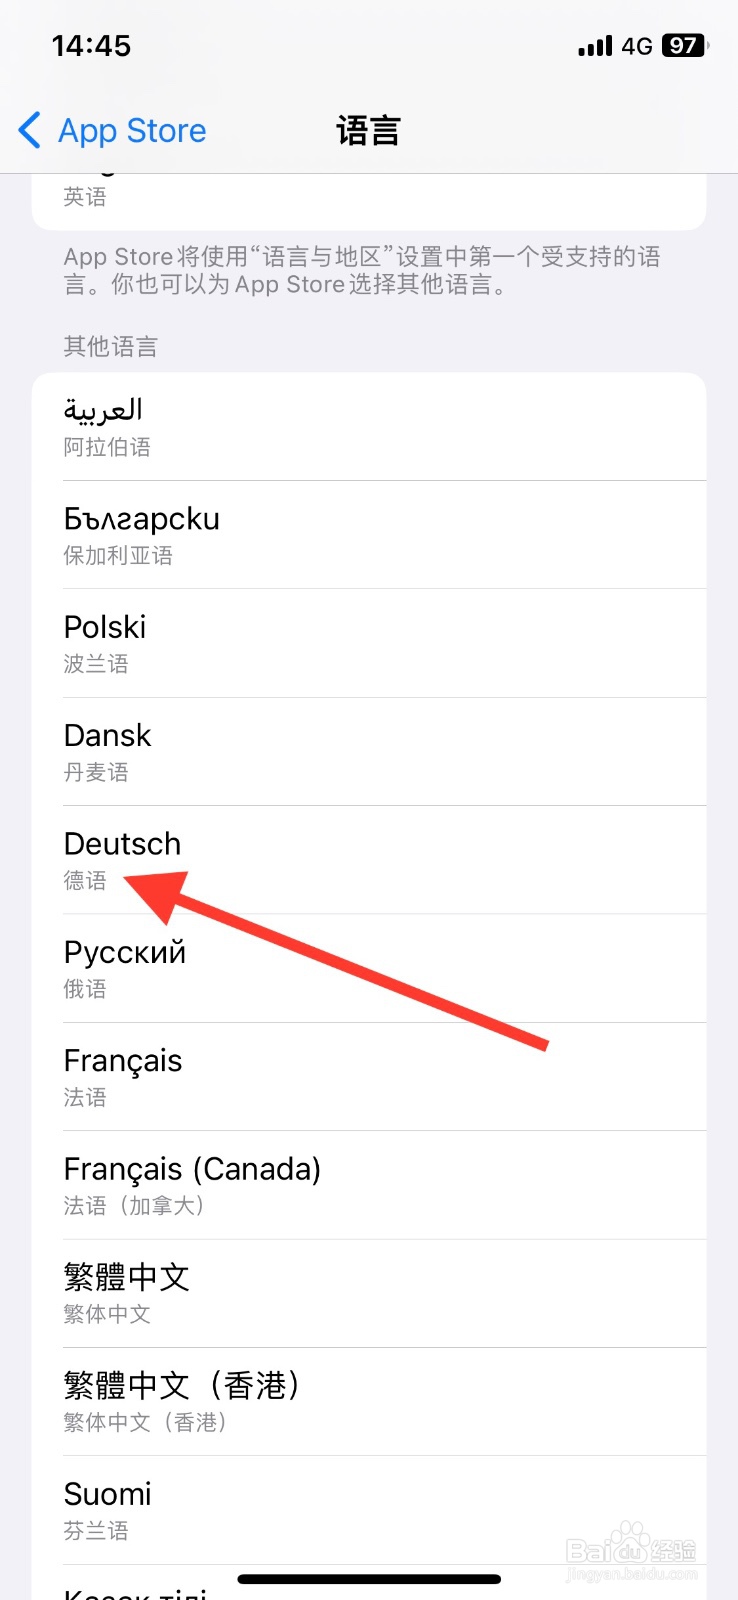Tap the back chevron icon
This screenshot has width=738, height=1600.
30,130
